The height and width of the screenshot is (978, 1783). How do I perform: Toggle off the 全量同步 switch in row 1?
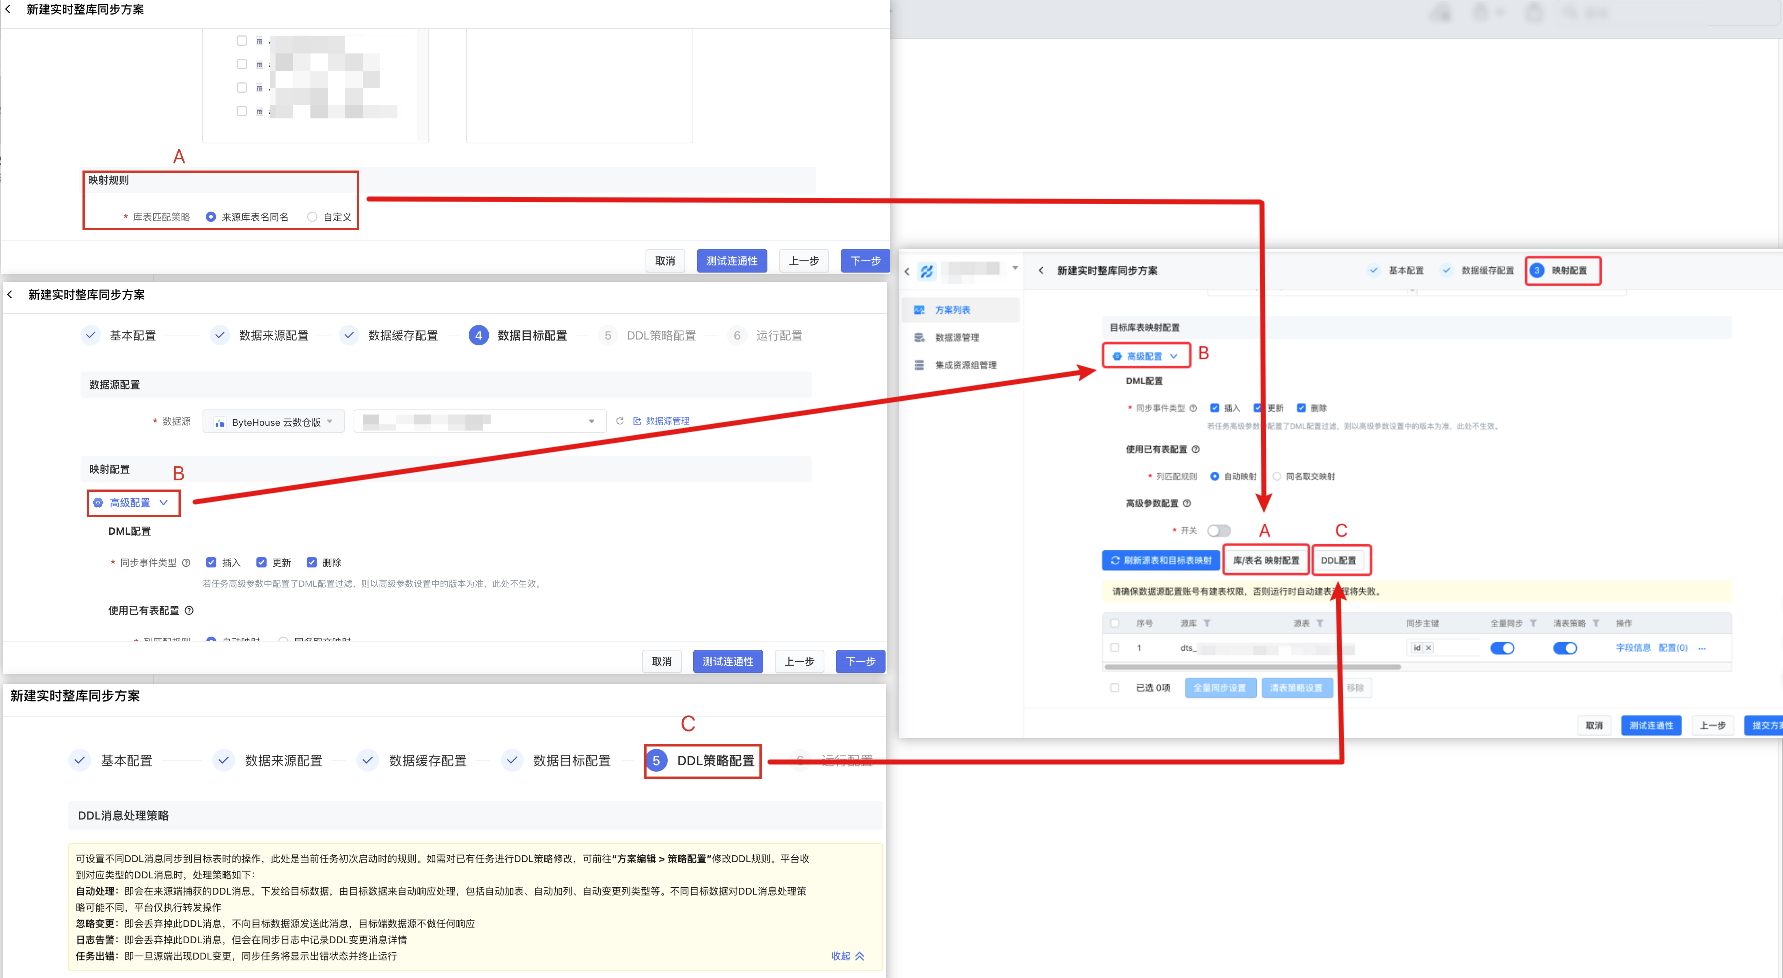point(1502,648)
